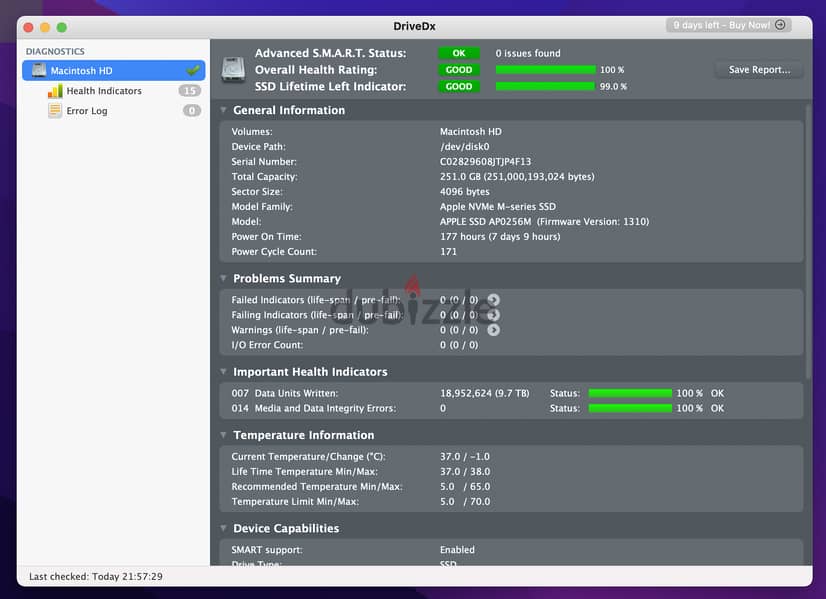Click the Apple NVMe M-series SSD text
This screenshot has width=826, height=599.
tap(498, 207)
